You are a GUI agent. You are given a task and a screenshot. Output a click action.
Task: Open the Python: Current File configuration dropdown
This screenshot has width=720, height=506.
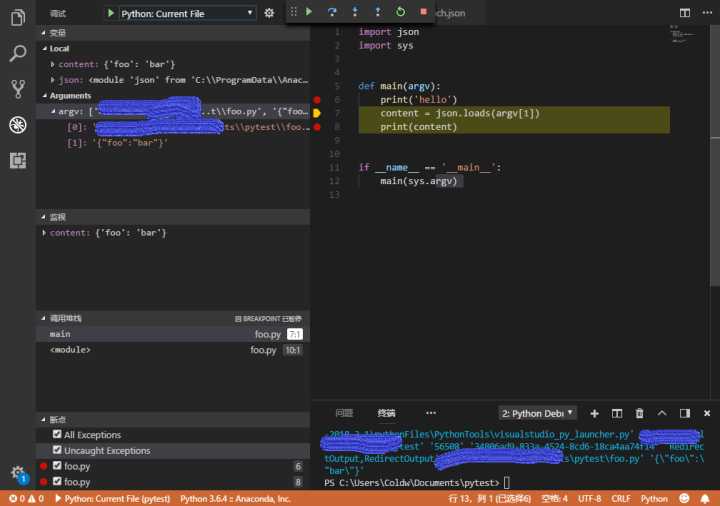point(187,13)
